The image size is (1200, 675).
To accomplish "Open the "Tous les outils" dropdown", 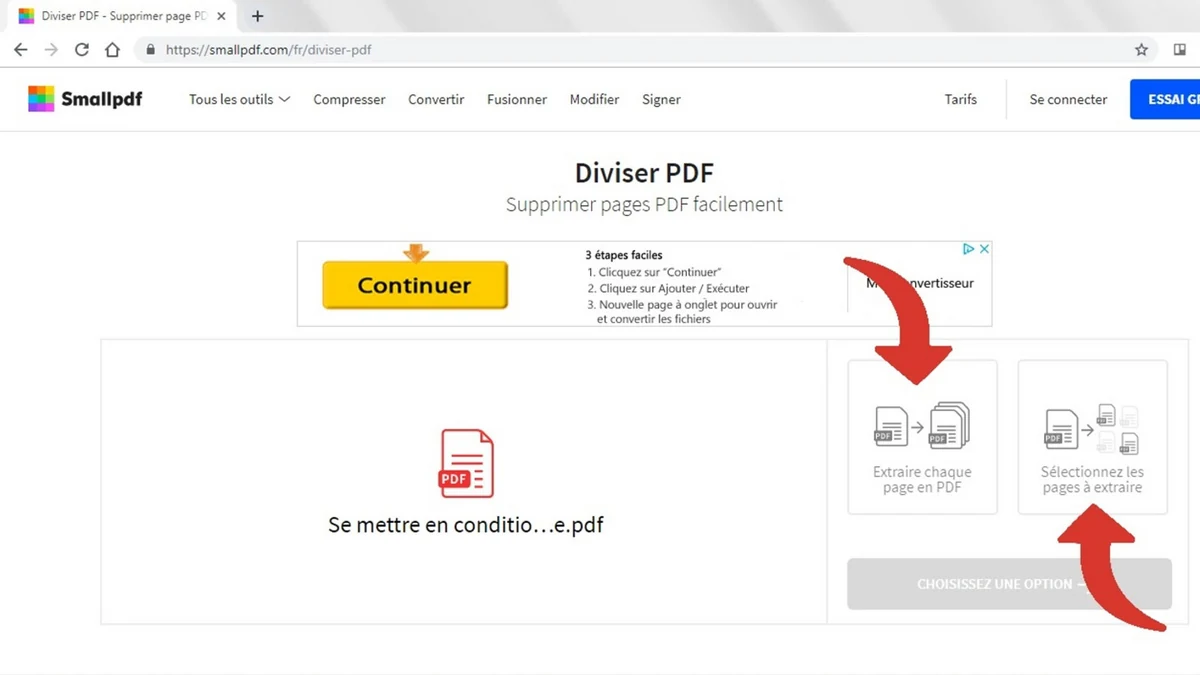I will pos(238,99).
